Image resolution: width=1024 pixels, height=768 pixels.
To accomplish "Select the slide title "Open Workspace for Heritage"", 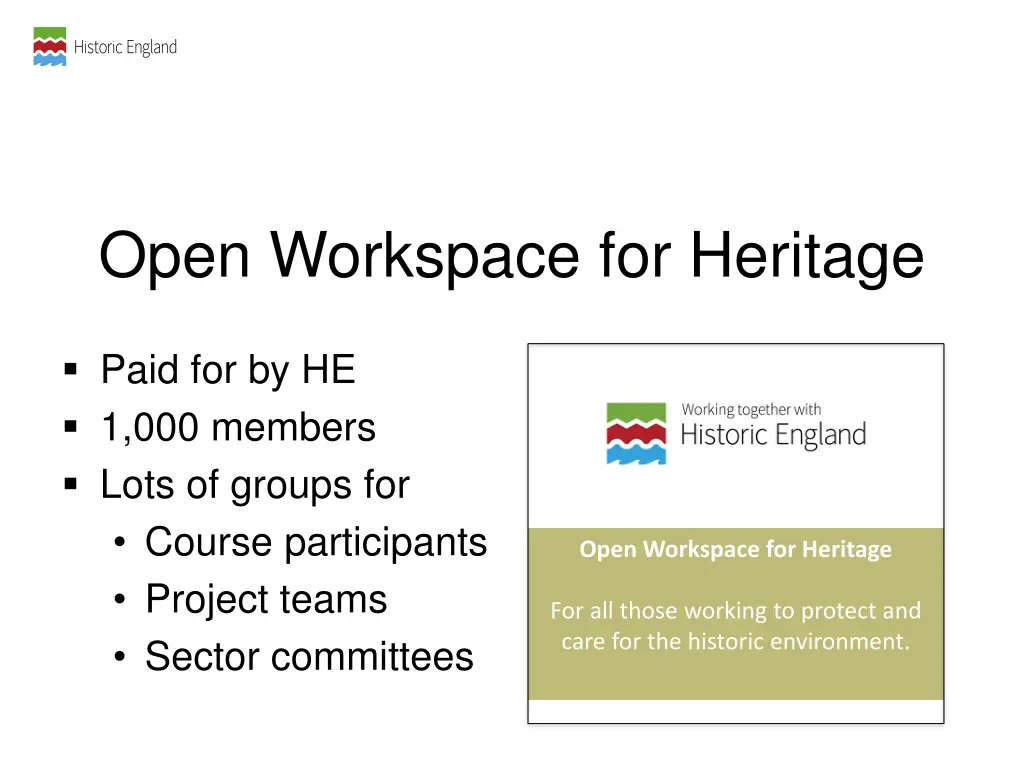I will (511, 256).
